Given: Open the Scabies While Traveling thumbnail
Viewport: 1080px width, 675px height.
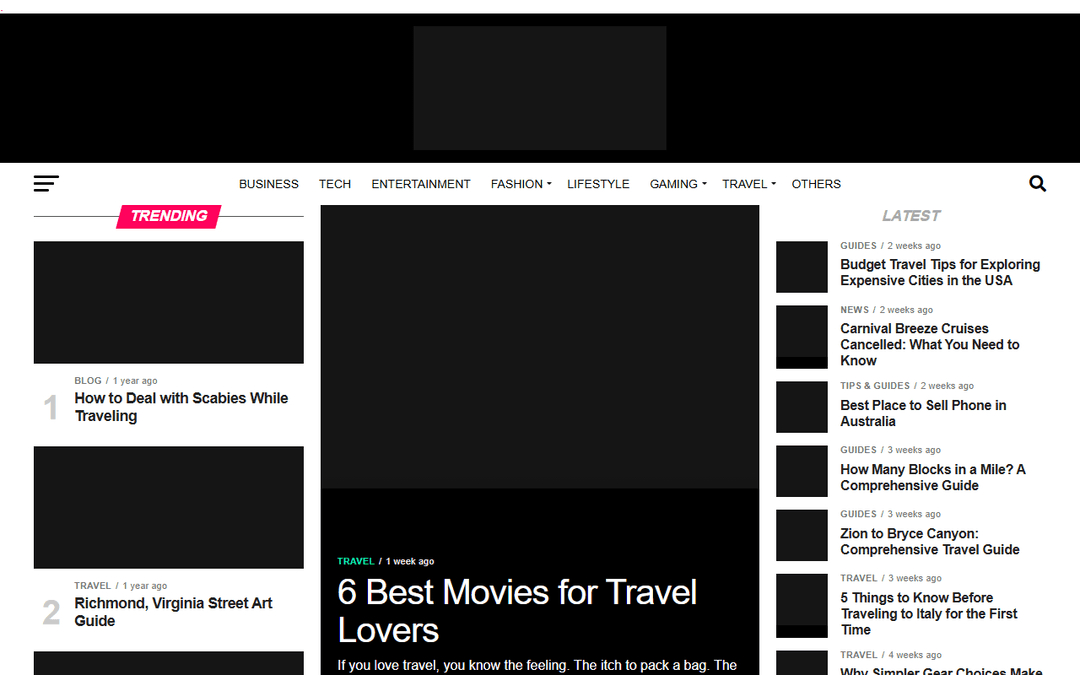Looking at the screenshot, I should pos(169,302).
